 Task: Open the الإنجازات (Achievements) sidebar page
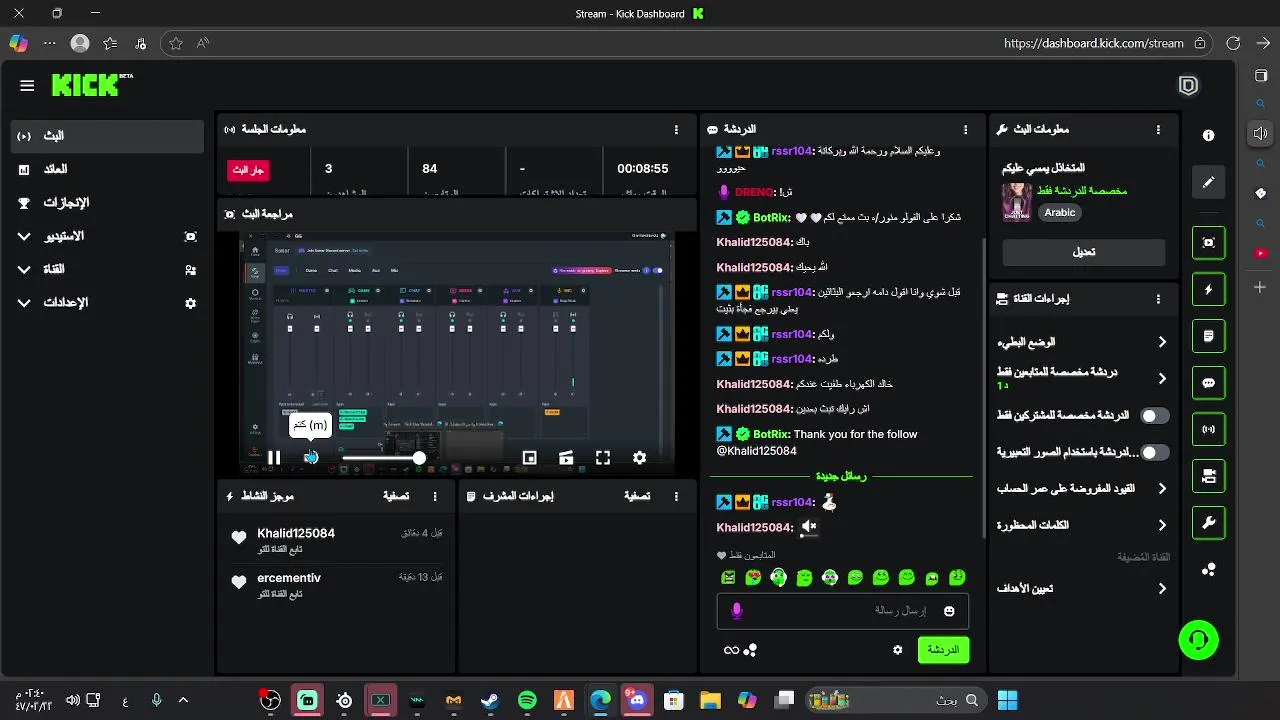tap(108, 203)
